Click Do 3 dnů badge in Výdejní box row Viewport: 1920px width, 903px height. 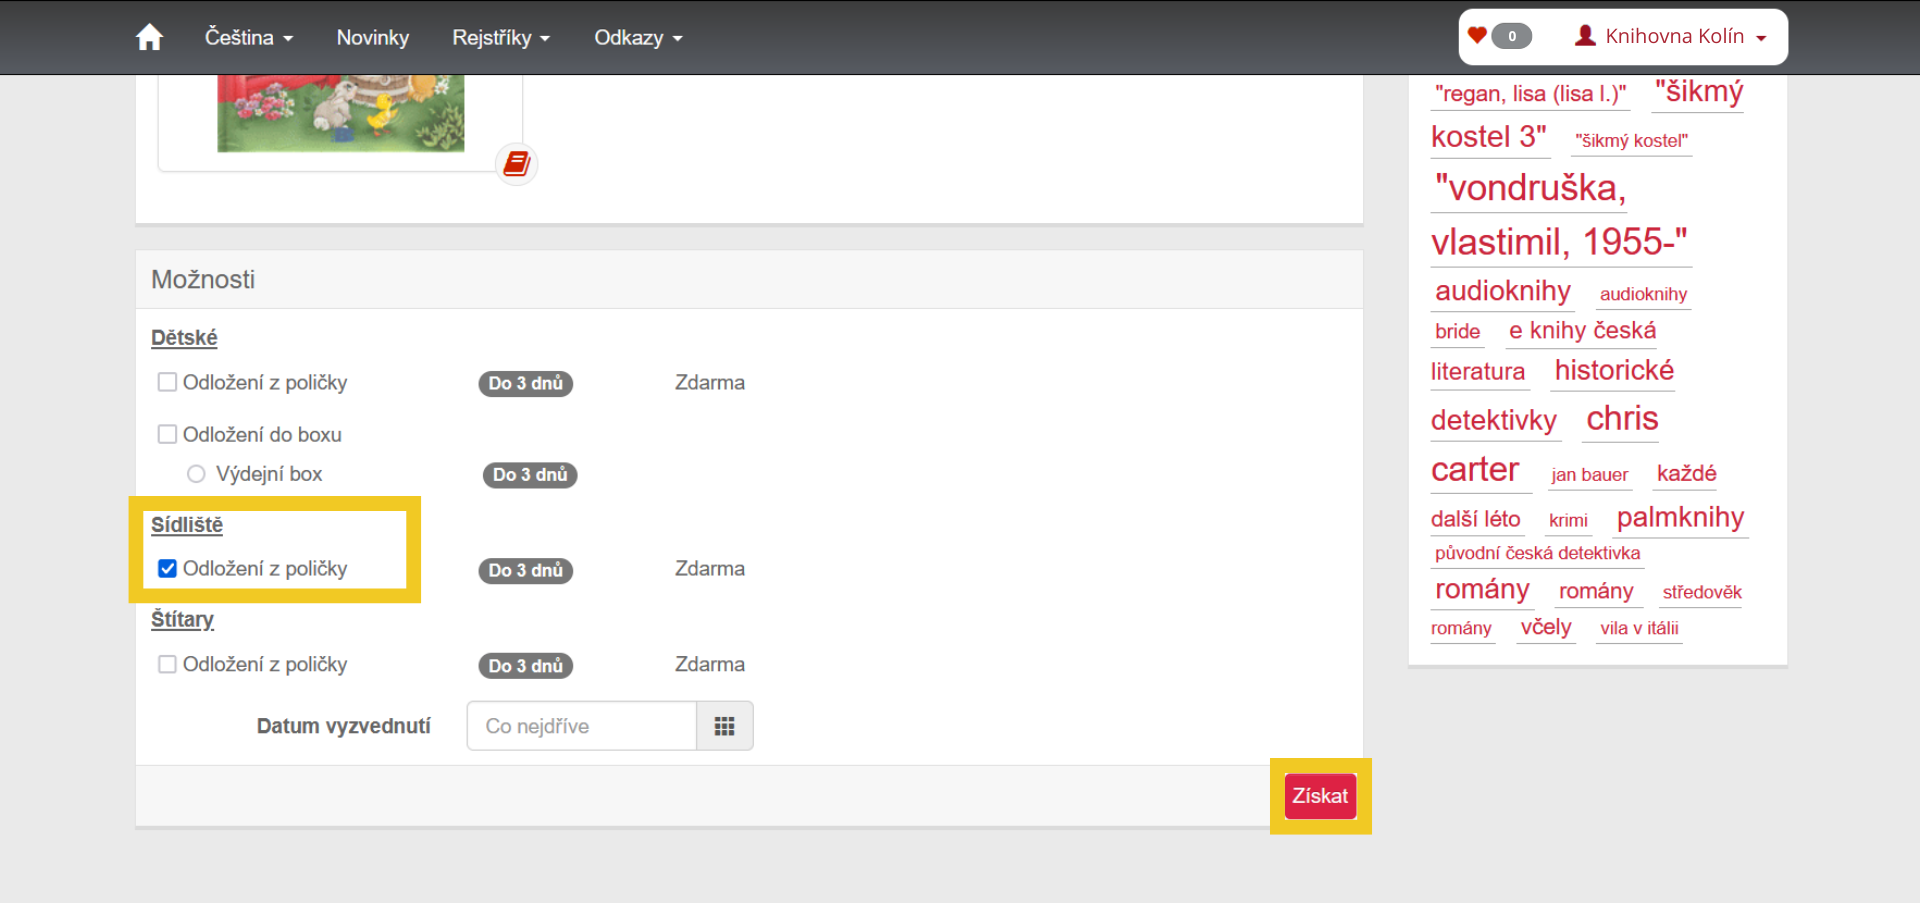(x=530, y=475)
